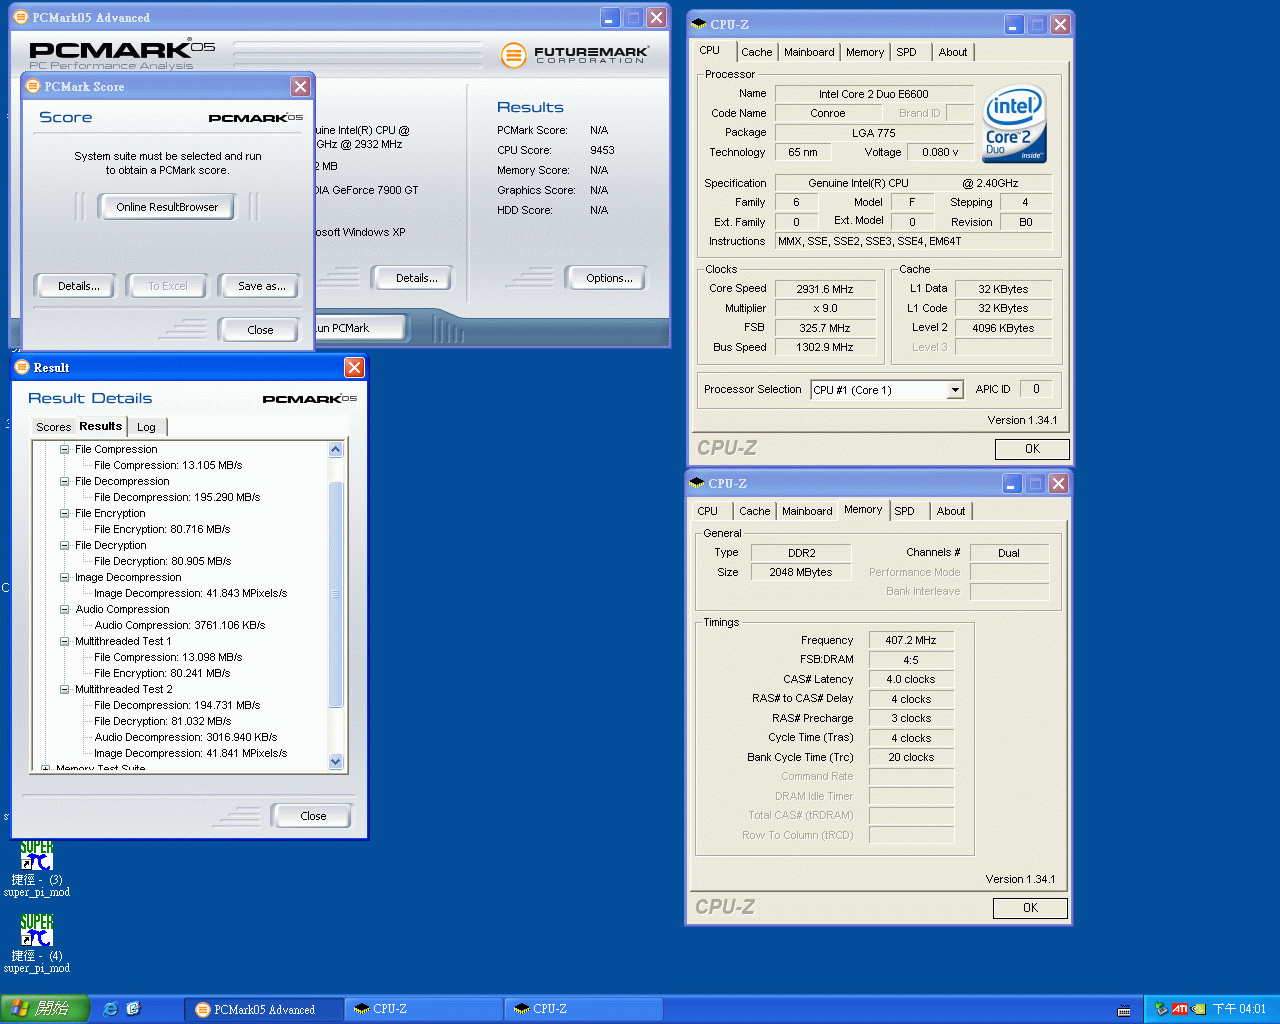The width and height of the screenshot is (1280, 1024).
Task: Open Memory tab in upper CPU-Z window
Action: pos(865,52)
